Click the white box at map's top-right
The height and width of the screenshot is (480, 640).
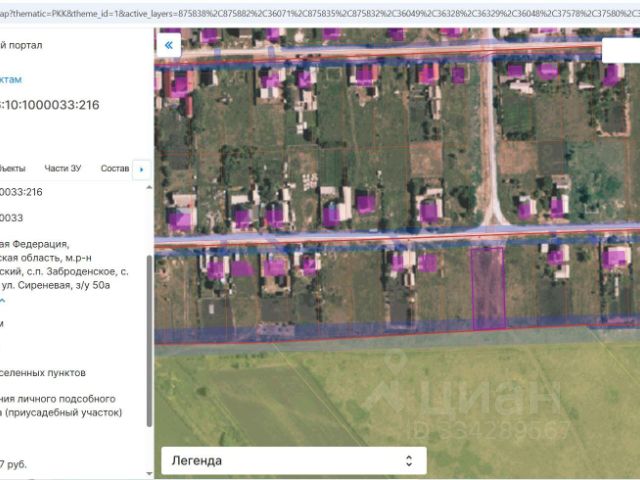[621, 50]
